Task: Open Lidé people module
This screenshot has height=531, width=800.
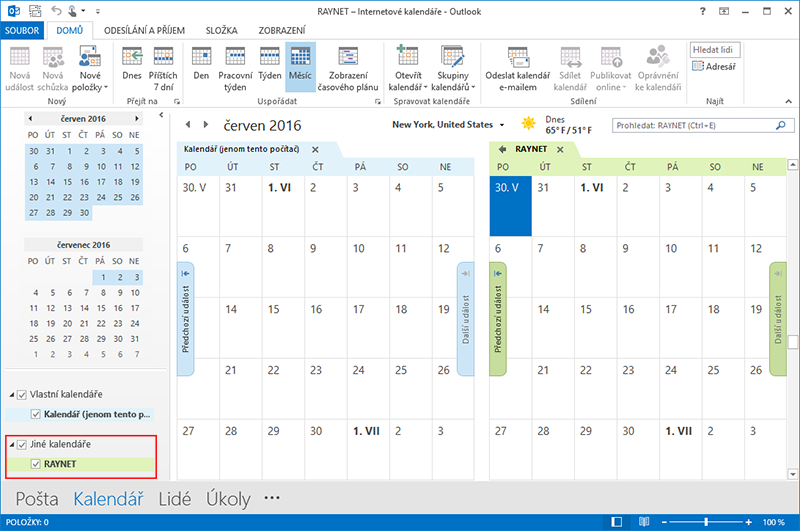Action: tap(175, 498)
